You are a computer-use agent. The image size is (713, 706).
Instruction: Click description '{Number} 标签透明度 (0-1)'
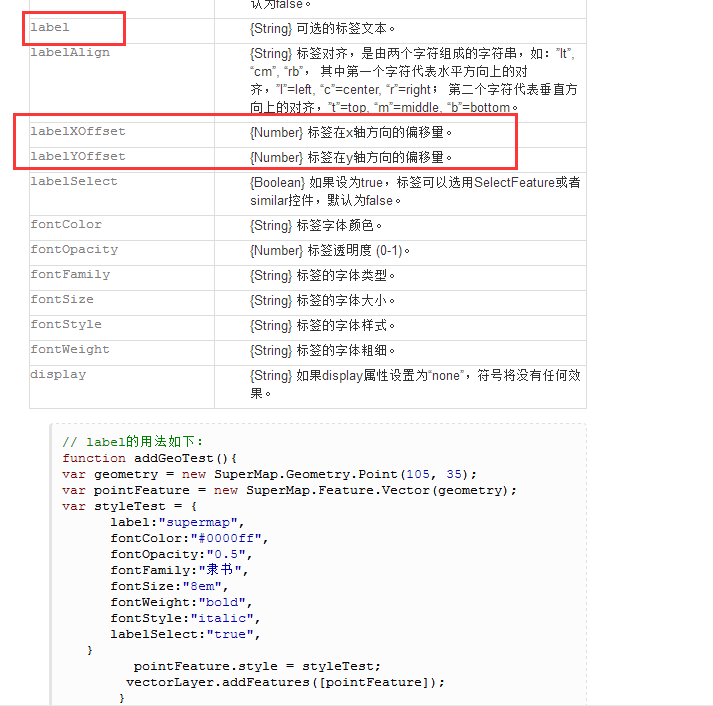coord(330,251)
